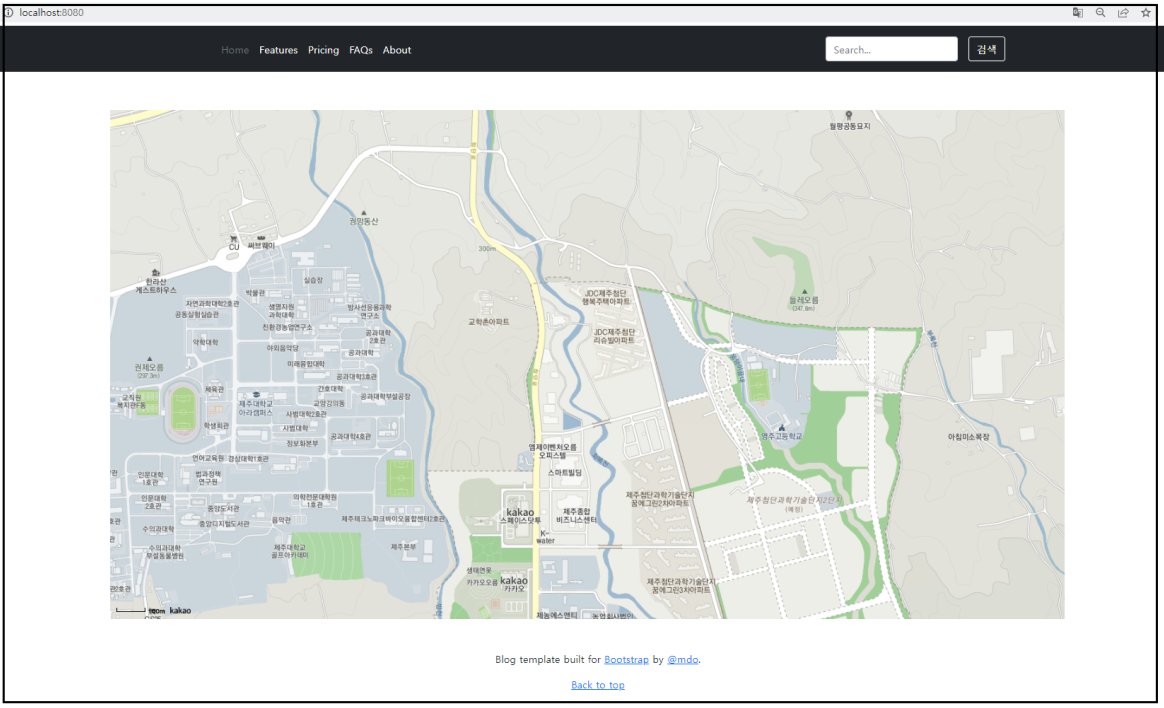Click the 제주본부 label on map

click(x=404, y=547)
